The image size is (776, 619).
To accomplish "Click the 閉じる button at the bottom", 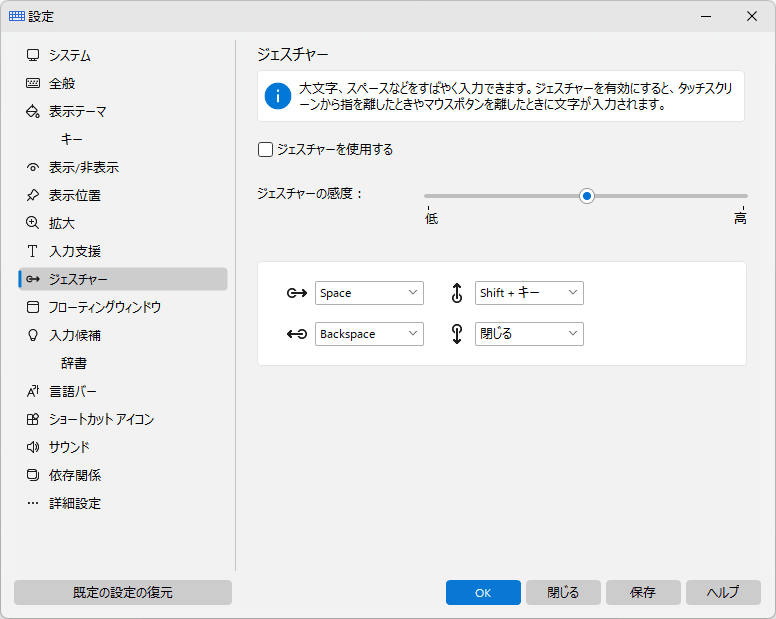I will pos(563,592).
